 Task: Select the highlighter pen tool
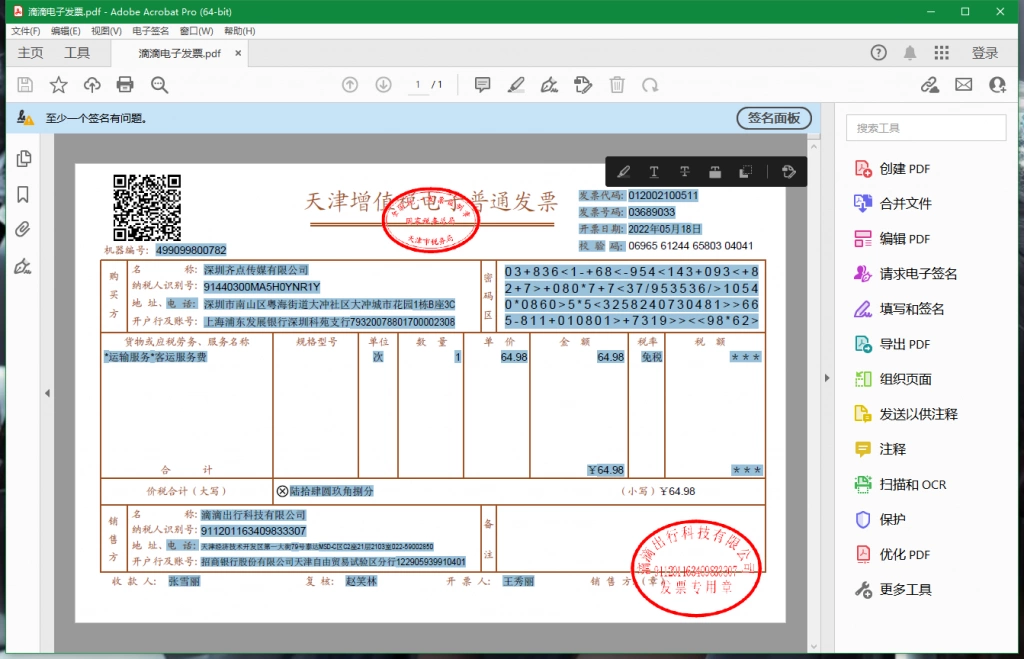(x=516, y=85)
